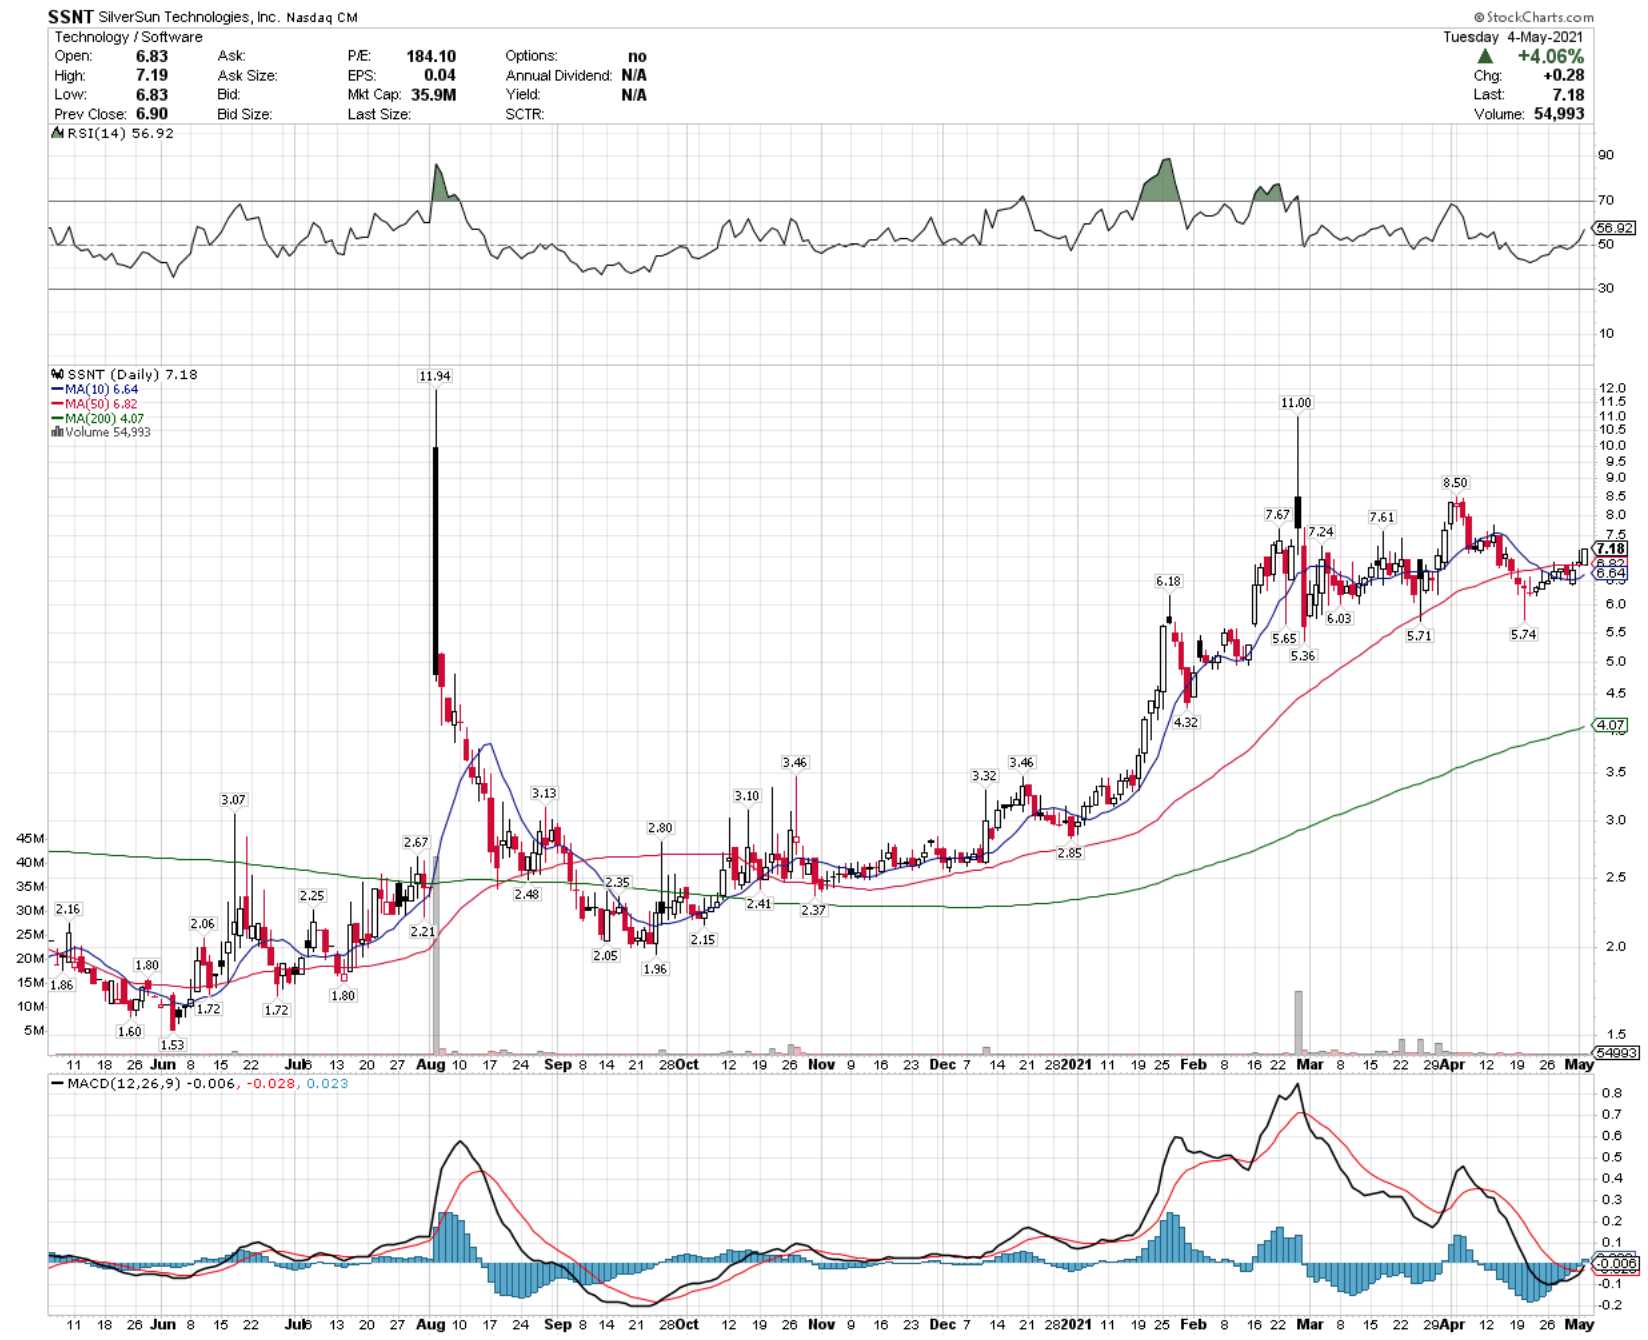This screenshot has width=1648, height=1340.
Task: Click the RSI(14) indicator icon
Action: [x=57, y=133]
